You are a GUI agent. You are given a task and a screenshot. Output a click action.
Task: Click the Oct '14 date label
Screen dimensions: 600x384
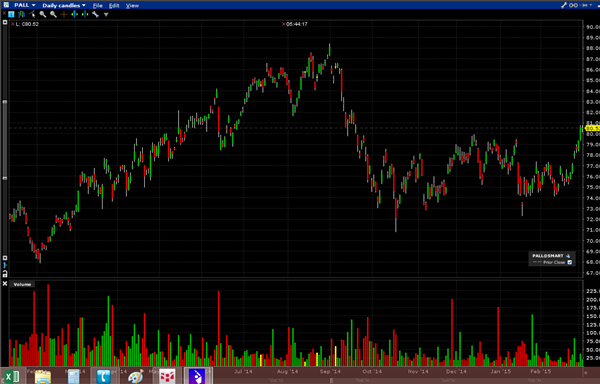pyautogui.click(x=372, y=371)
